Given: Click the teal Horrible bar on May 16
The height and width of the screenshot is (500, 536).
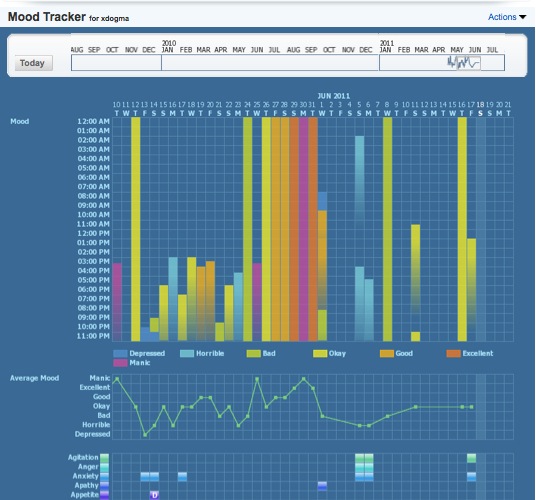Looking at the screenshot, I should click(173, 299).
